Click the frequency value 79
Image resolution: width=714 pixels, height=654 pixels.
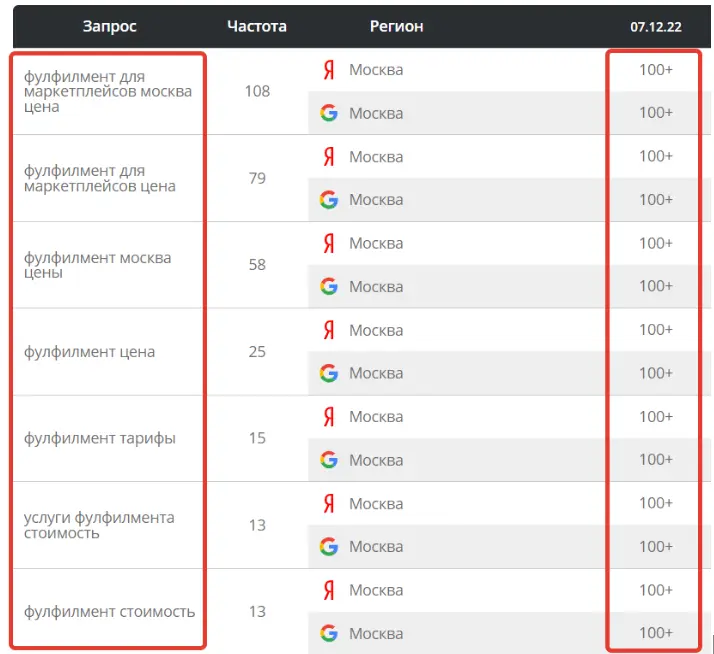pos(257,178)
